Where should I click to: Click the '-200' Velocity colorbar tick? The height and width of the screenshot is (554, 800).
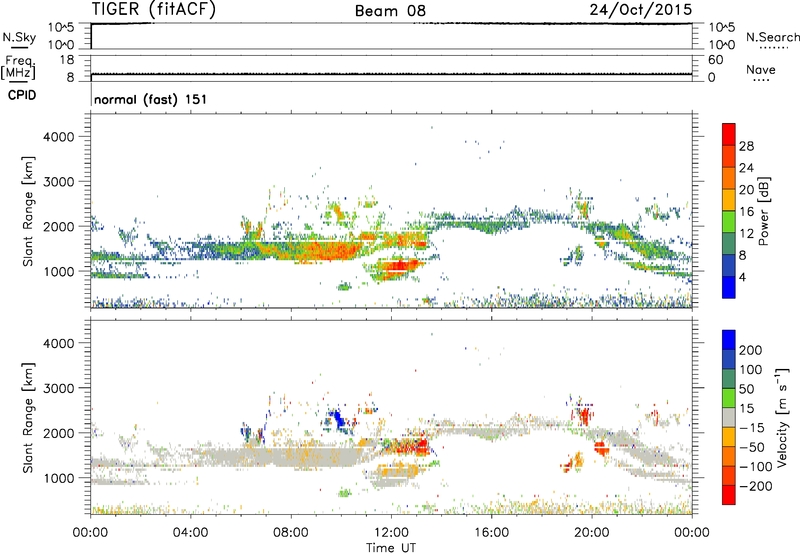(x=755, y=486)
